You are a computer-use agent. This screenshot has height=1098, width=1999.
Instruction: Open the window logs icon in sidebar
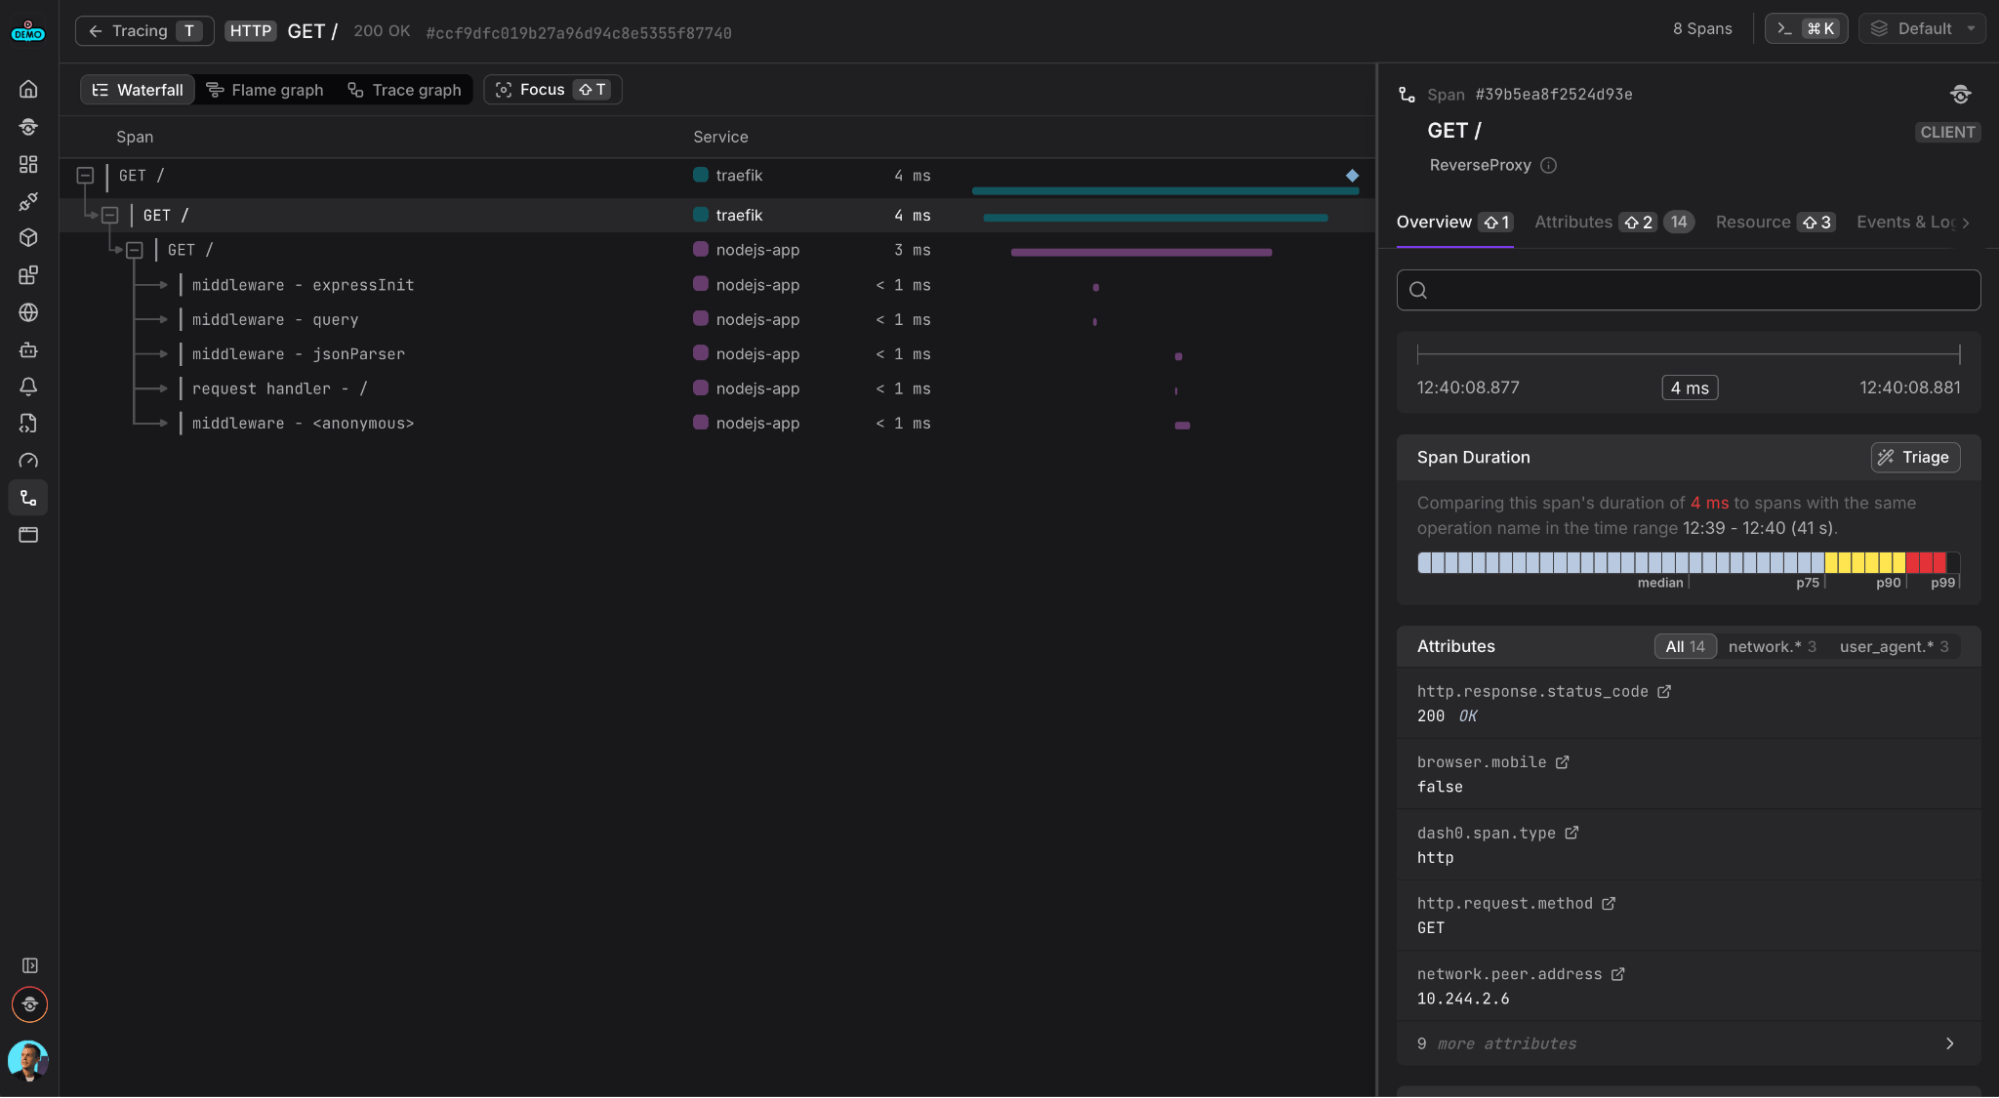(28, 535)
